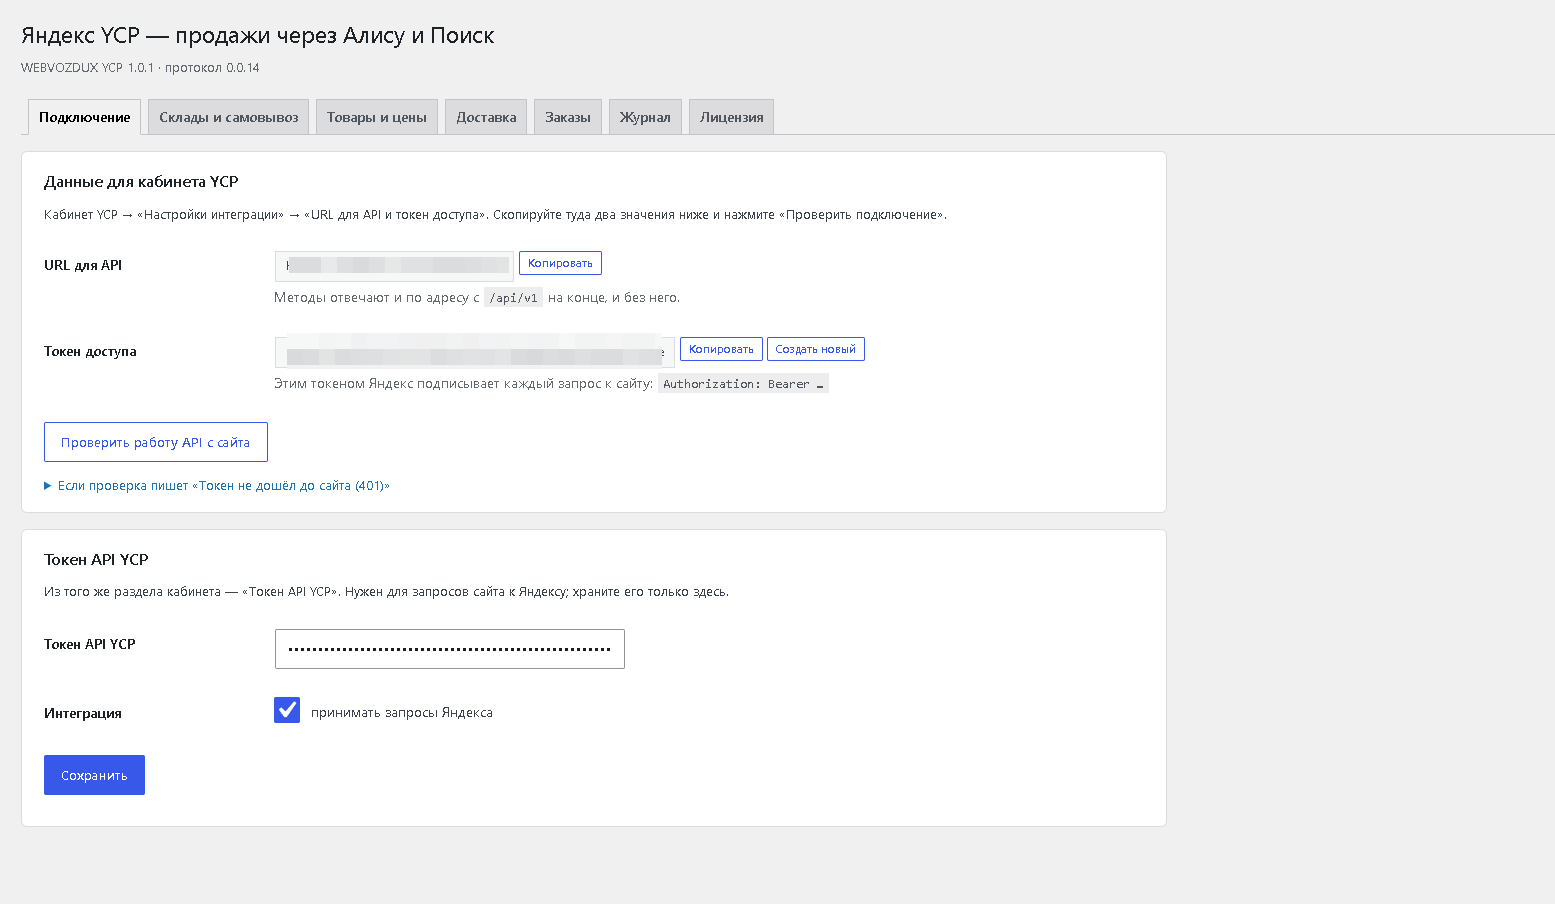The width and height of the screenshot is (1555, 904).
Task: Click the 'Токен API YCP' section heading
Action: point(96,560)
